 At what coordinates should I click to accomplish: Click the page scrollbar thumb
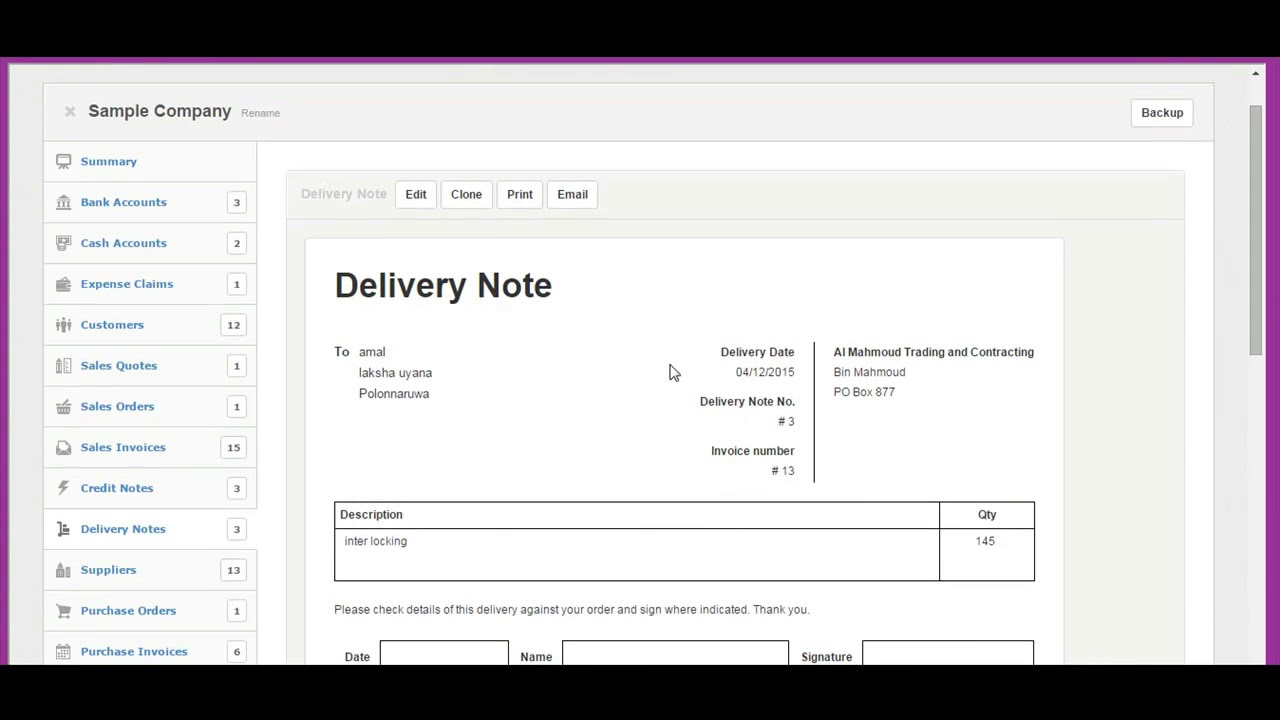click(x=1255, y=229)
